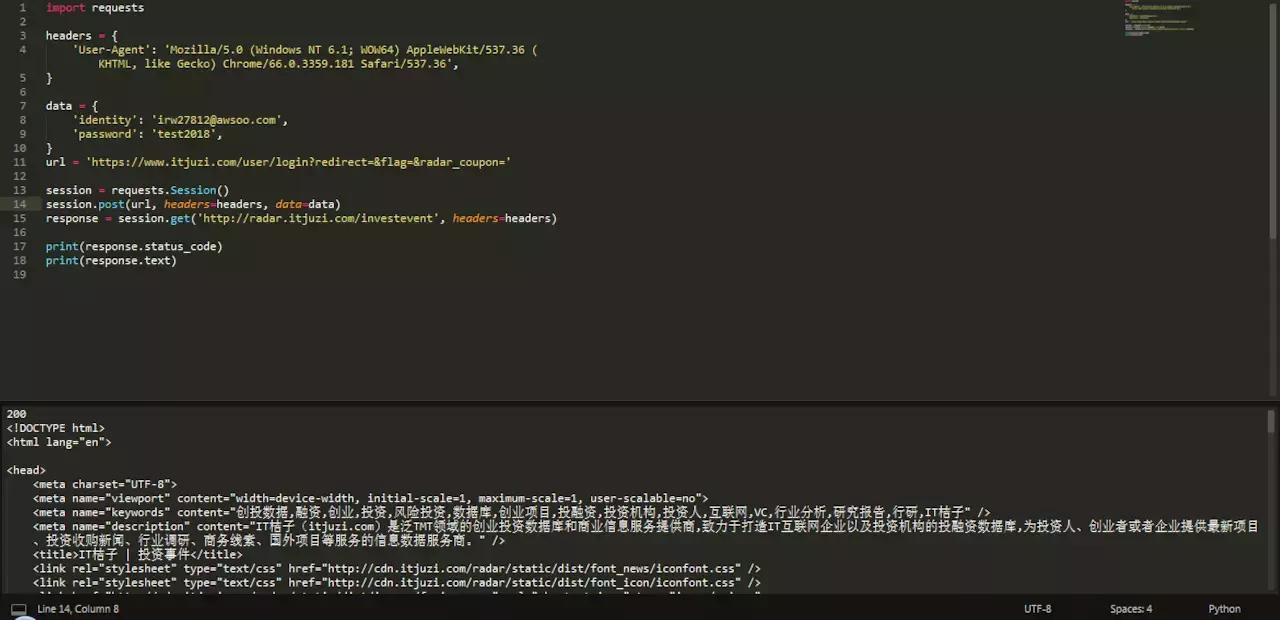Click the code minimap in the top-right corner

1158,18
